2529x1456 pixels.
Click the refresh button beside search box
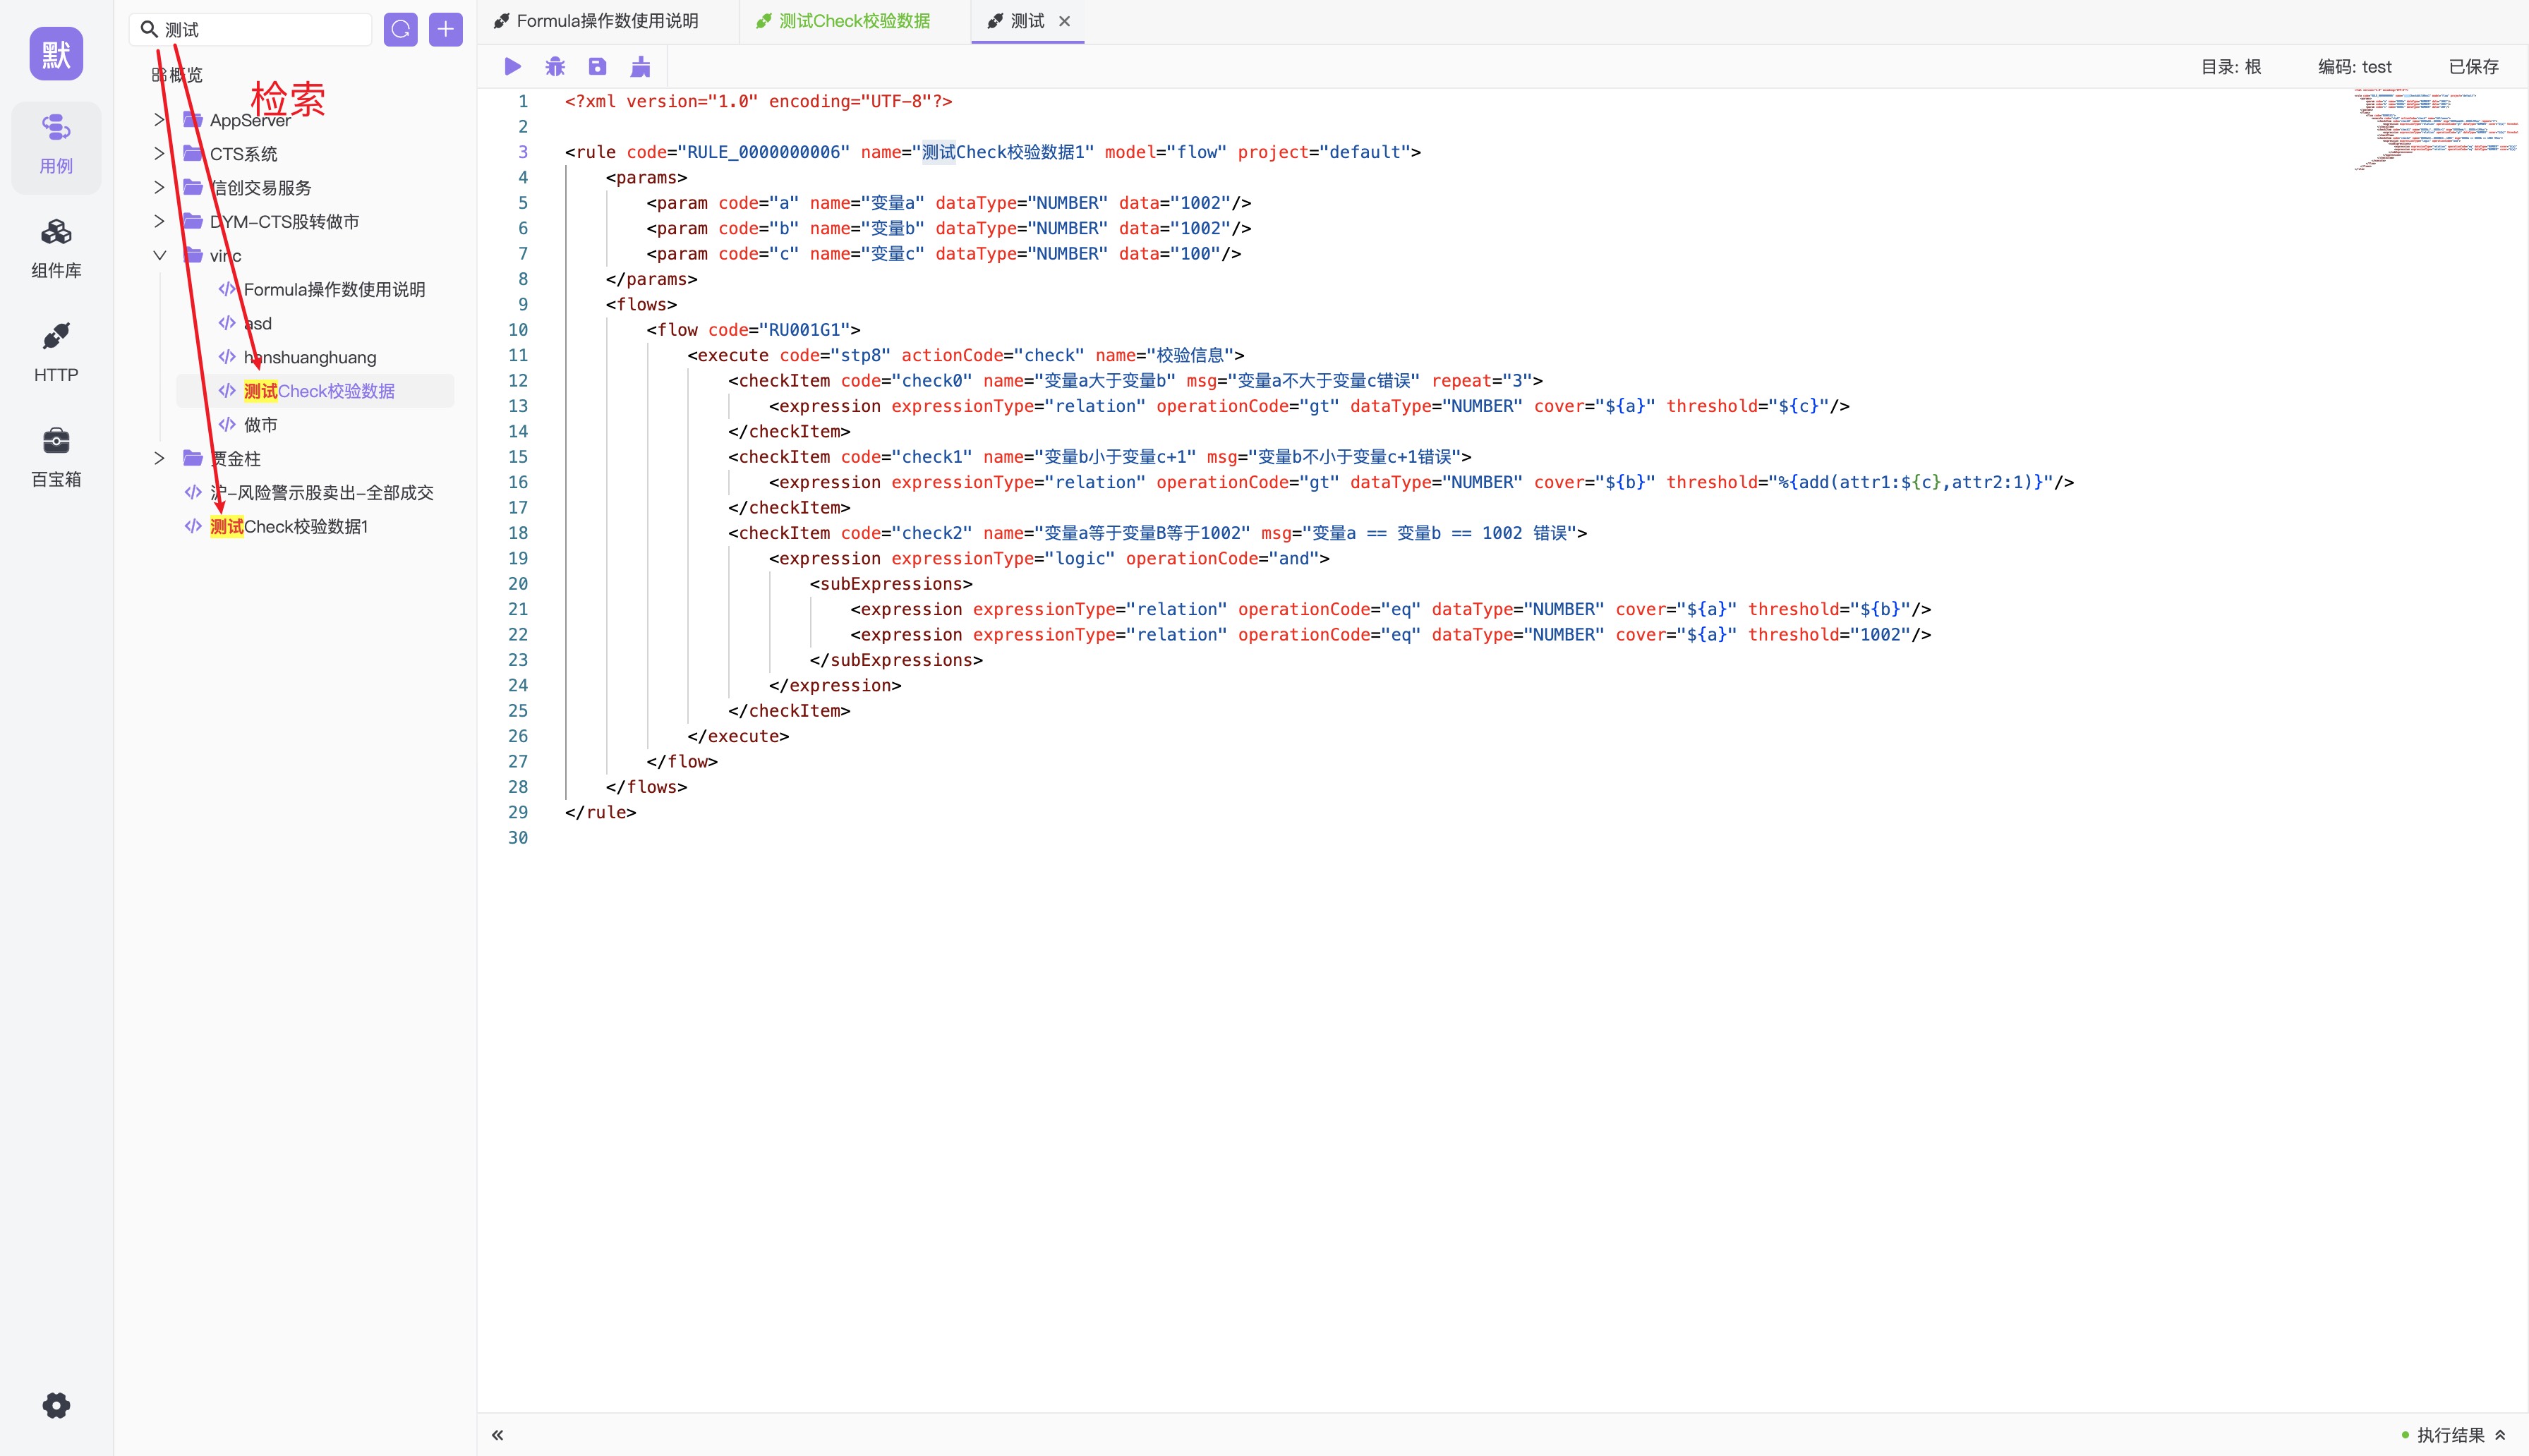[400, 29]
